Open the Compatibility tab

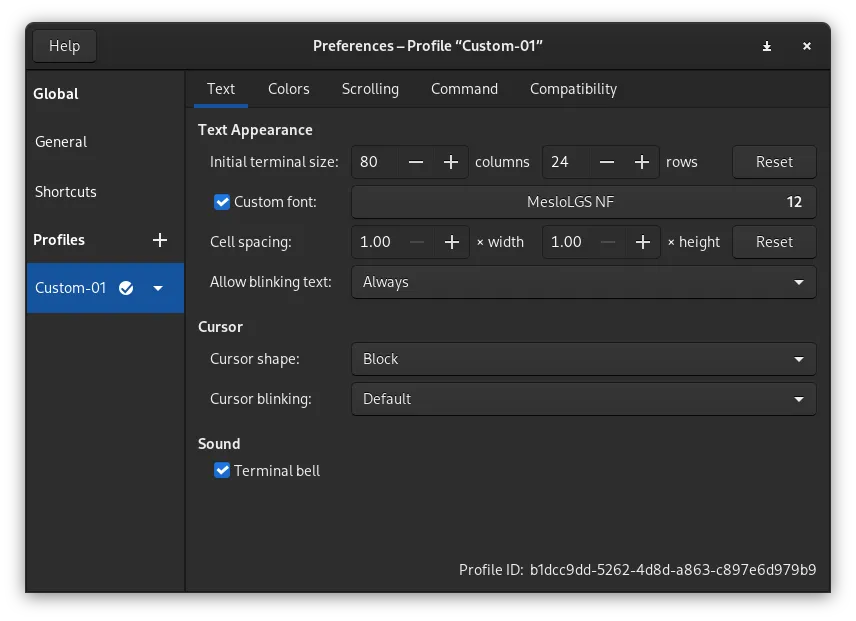[573, 89]
